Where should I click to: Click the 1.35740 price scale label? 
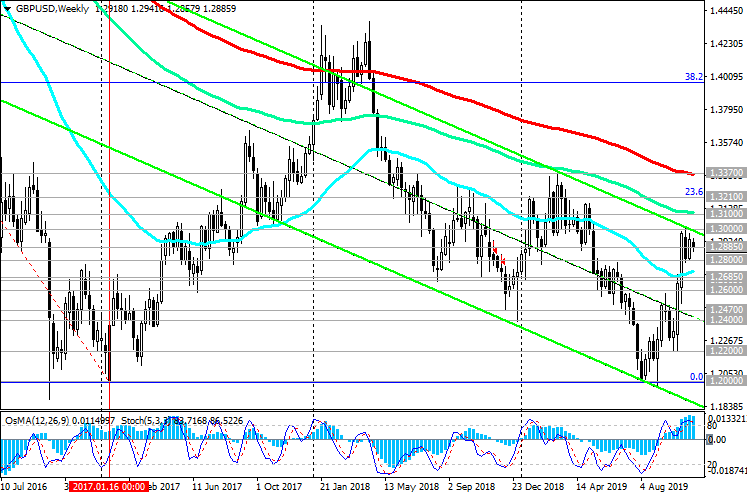727,142
